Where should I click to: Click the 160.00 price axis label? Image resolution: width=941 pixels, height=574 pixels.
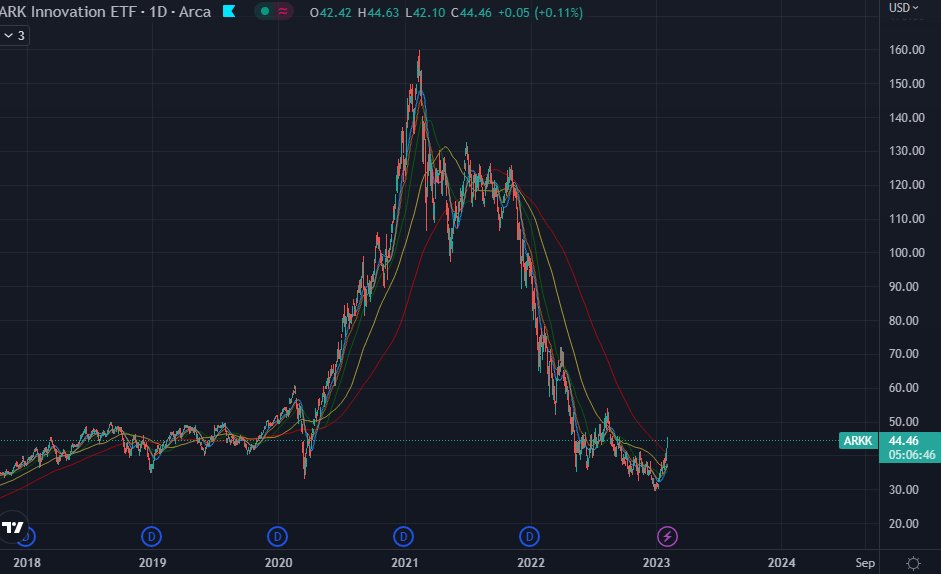(x=906, y=50)
